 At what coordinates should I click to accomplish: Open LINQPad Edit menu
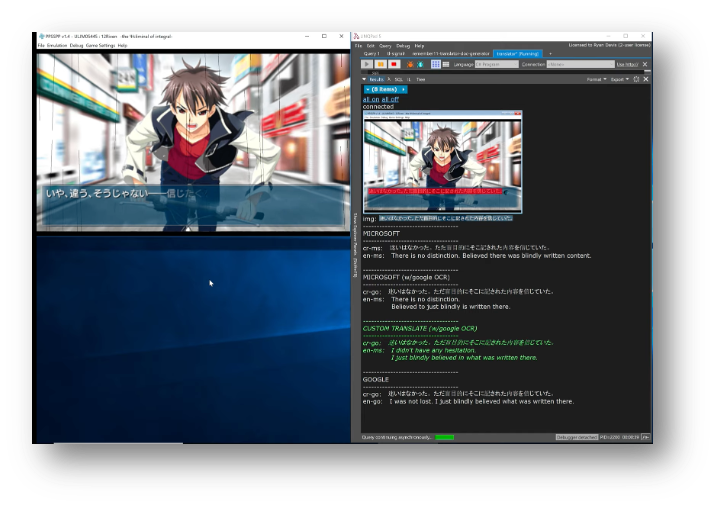370,46
